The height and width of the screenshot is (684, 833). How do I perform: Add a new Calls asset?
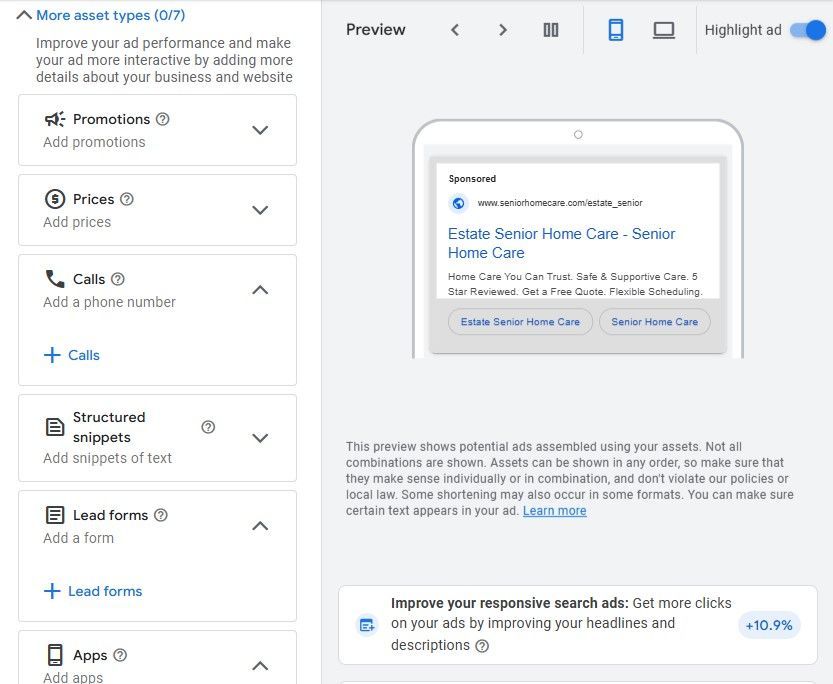[72, 355]
